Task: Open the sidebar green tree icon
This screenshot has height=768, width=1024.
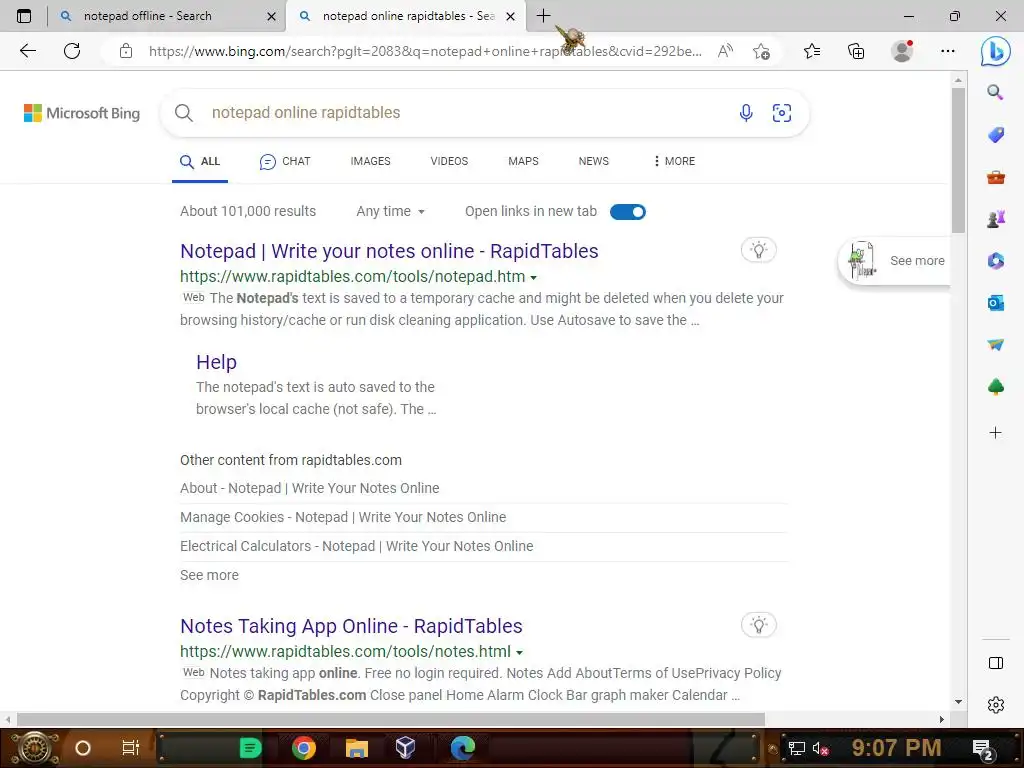Action: 995,387
